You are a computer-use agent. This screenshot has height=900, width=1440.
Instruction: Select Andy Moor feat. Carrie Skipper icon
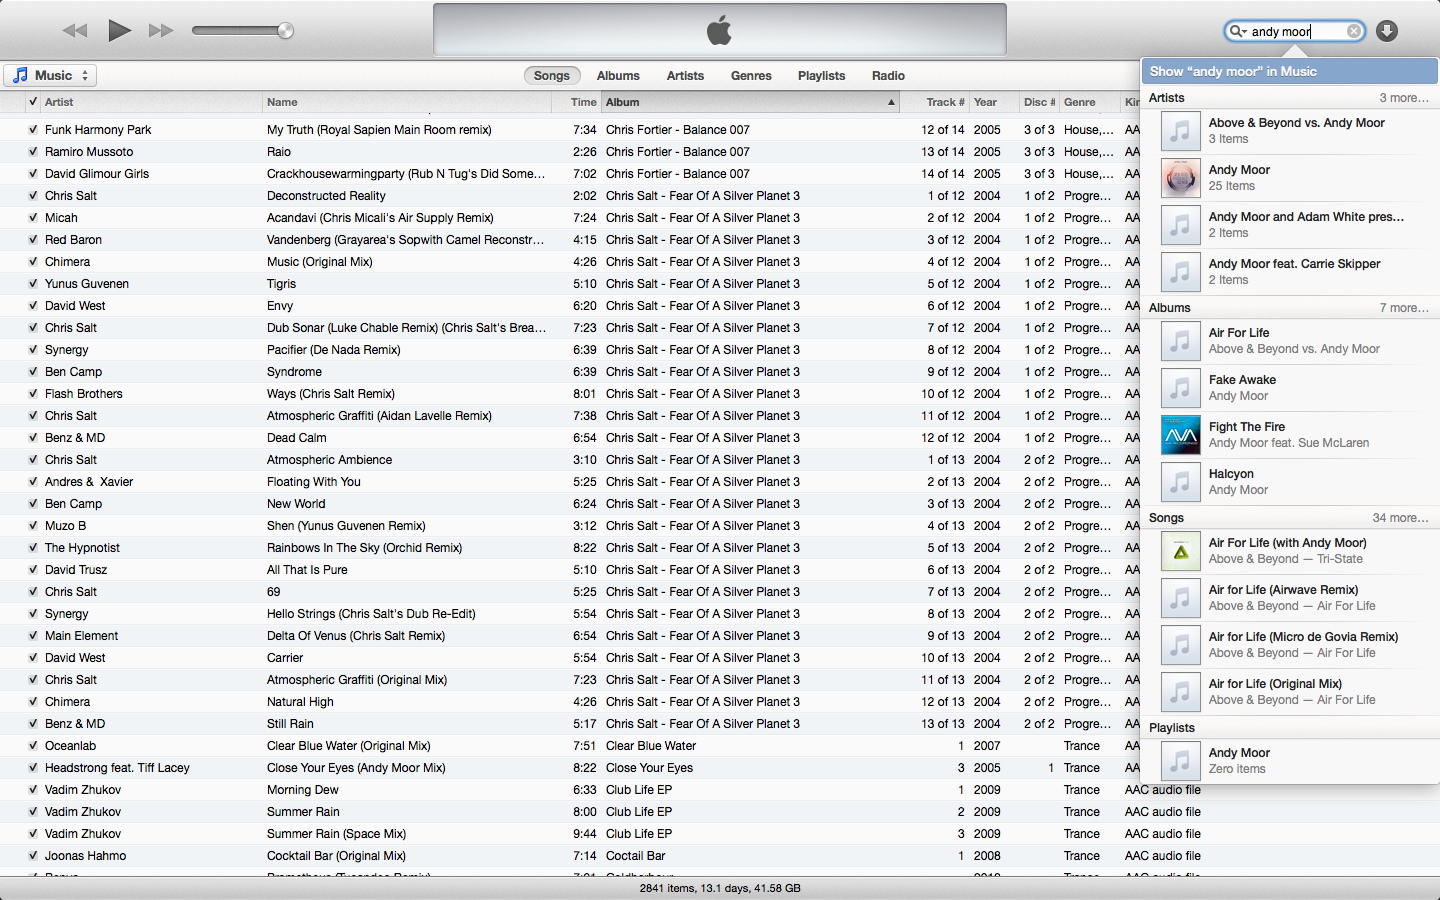[x=1181, y=272]
